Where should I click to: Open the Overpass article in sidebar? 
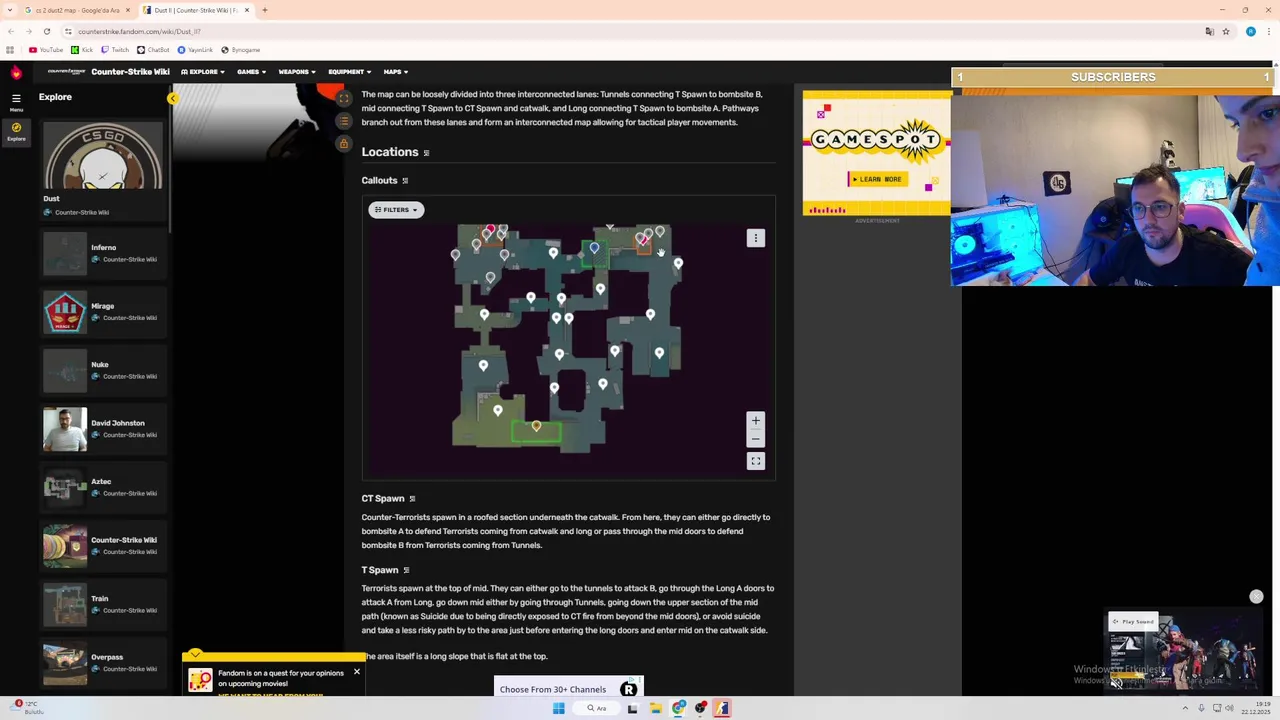[x=102, y=663]
